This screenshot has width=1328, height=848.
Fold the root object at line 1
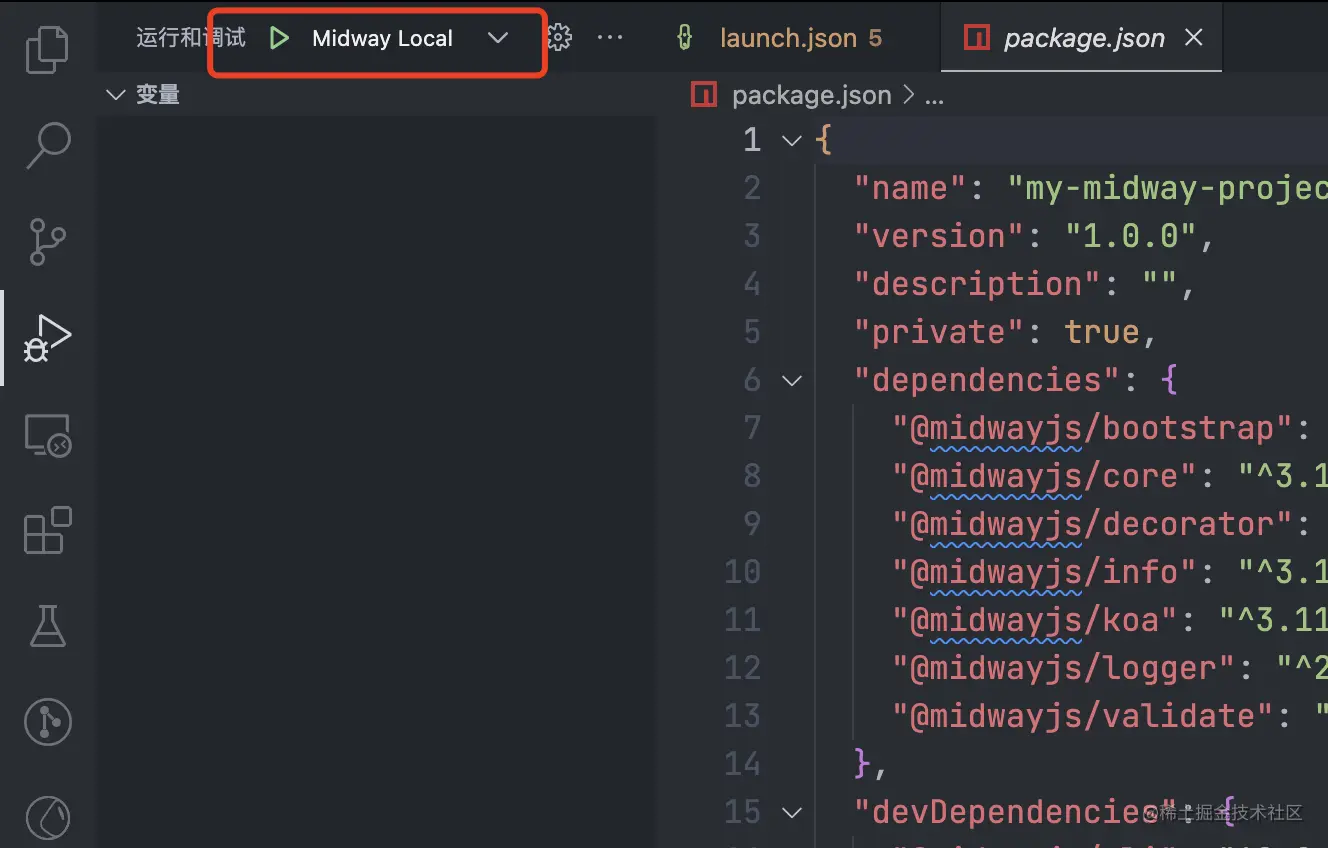[x=792, y=141]
